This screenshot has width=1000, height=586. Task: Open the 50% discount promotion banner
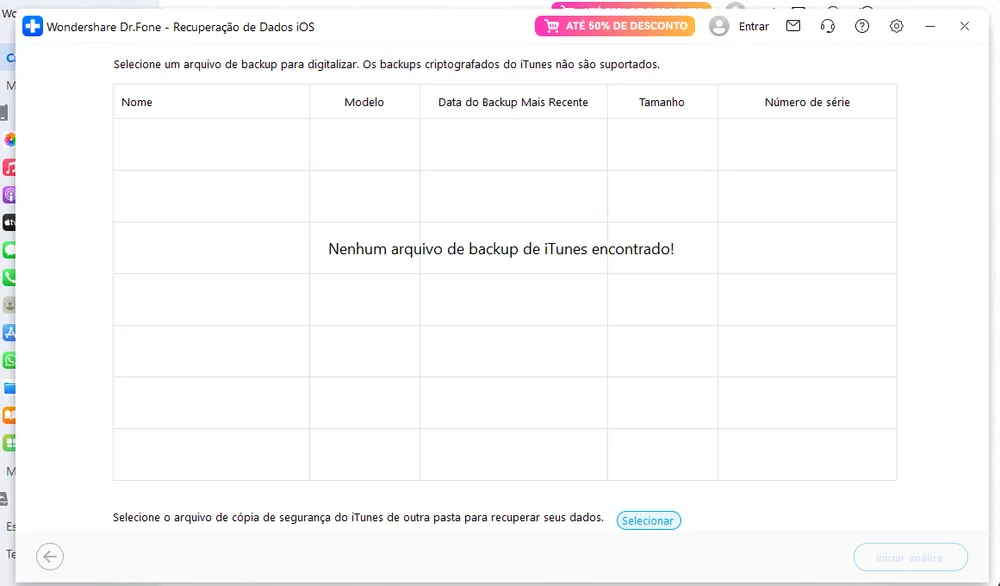tap(615, 26)
